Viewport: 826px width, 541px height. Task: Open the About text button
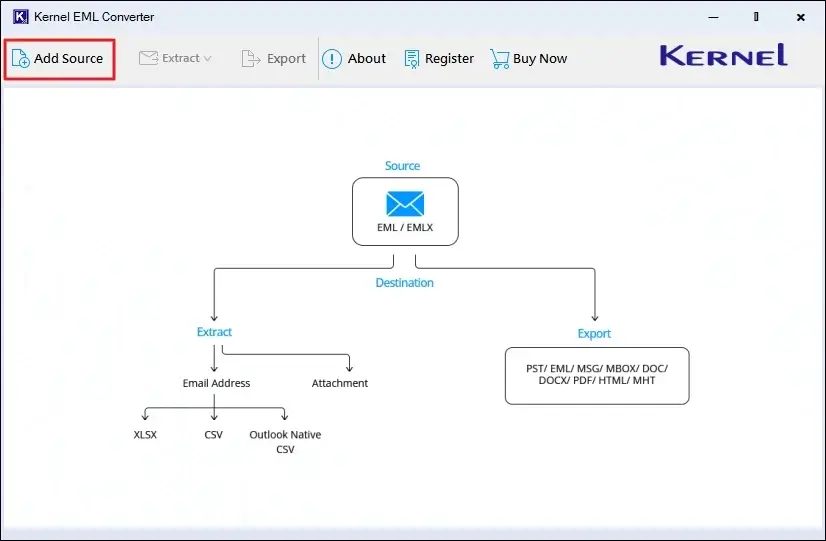[366, 59]
